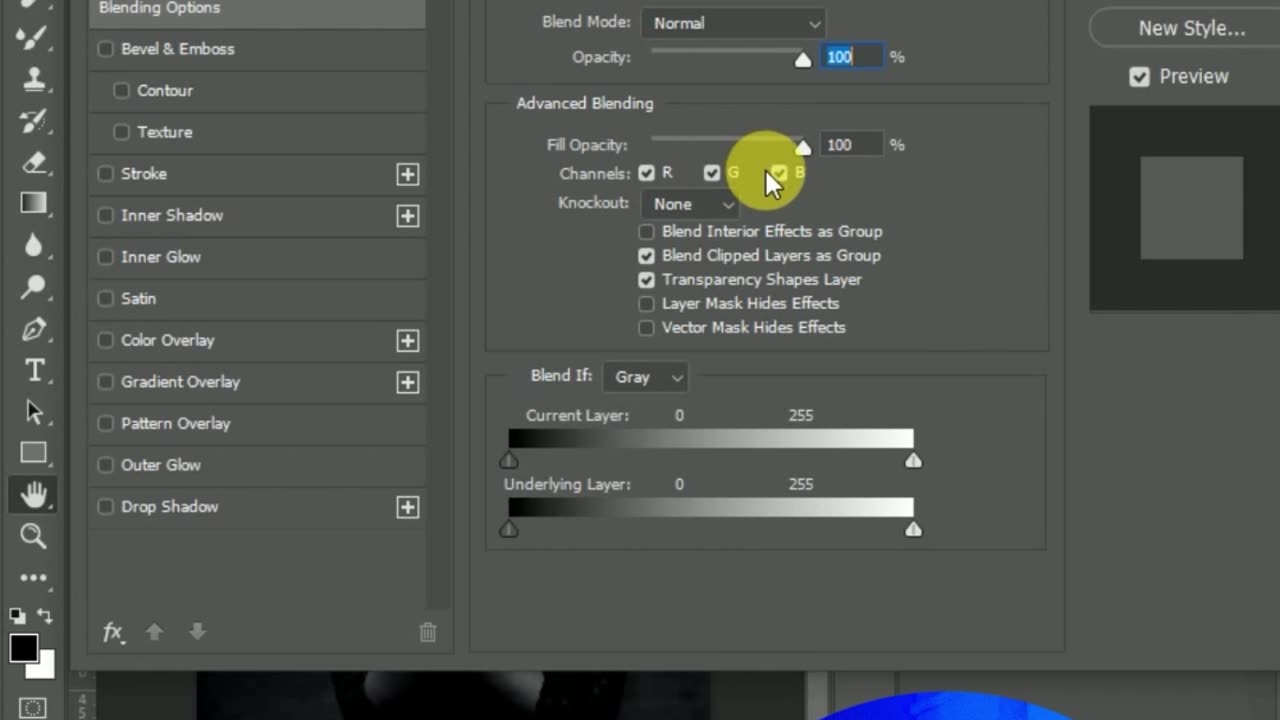Click the Opacity percentage input field
The height and width of the screenshot is (720, 1280).
852,57
